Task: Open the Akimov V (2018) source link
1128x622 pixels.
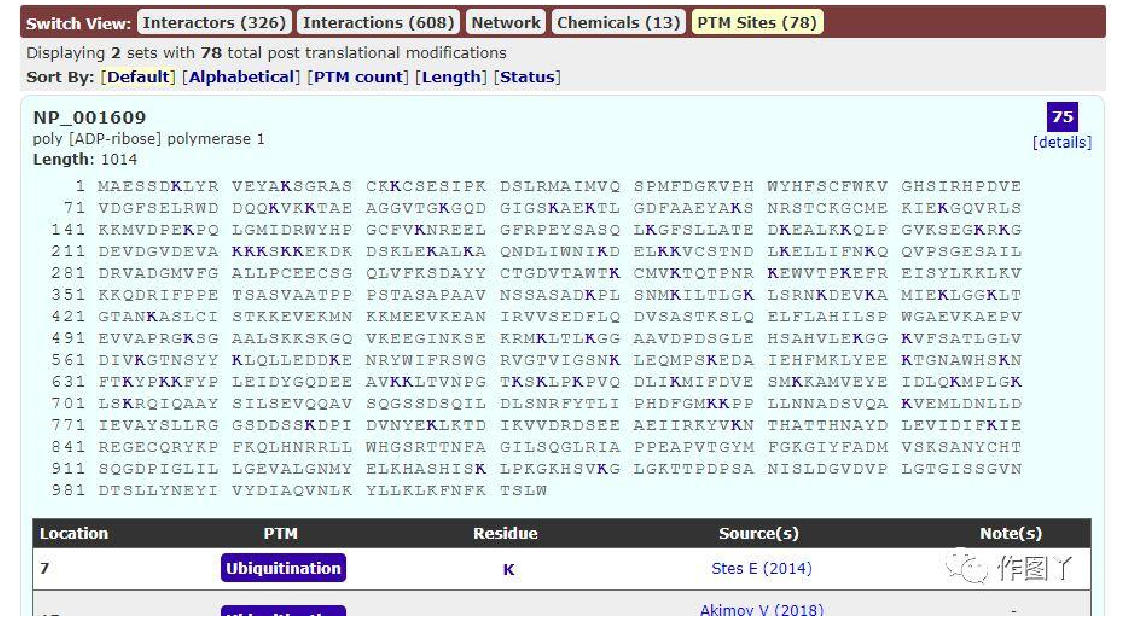Action: click(x=760, y=611)
